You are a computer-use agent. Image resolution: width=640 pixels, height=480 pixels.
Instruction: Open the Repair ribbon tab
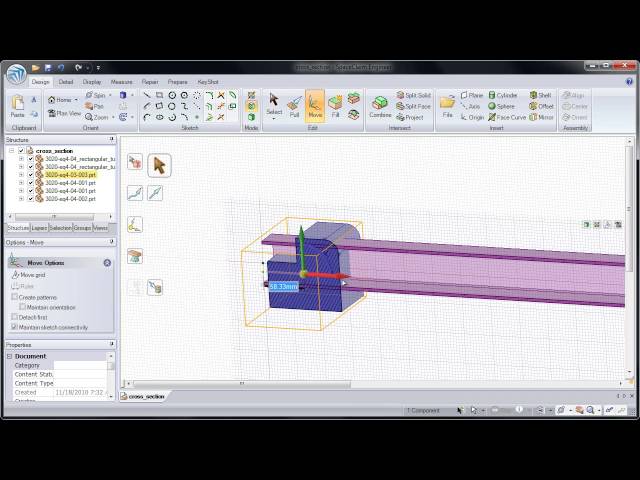(150, 82)
